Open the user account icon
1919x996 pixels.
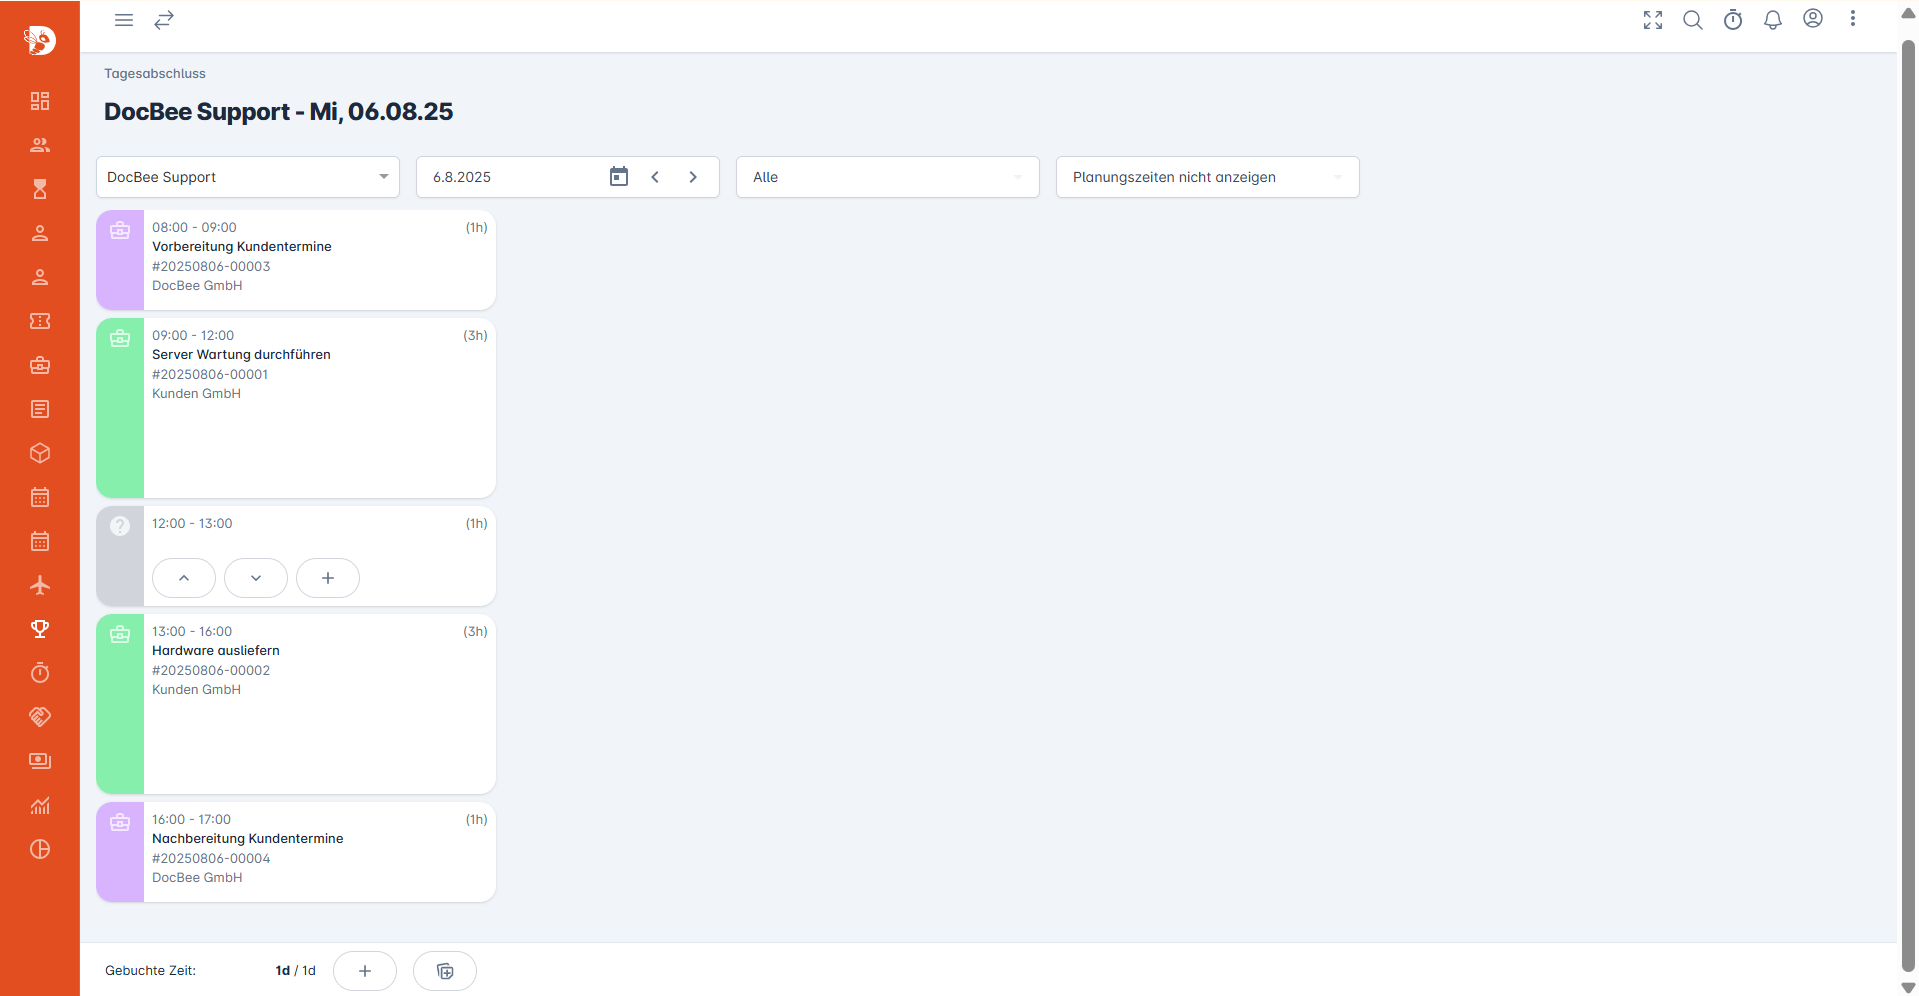[1813, 19]
